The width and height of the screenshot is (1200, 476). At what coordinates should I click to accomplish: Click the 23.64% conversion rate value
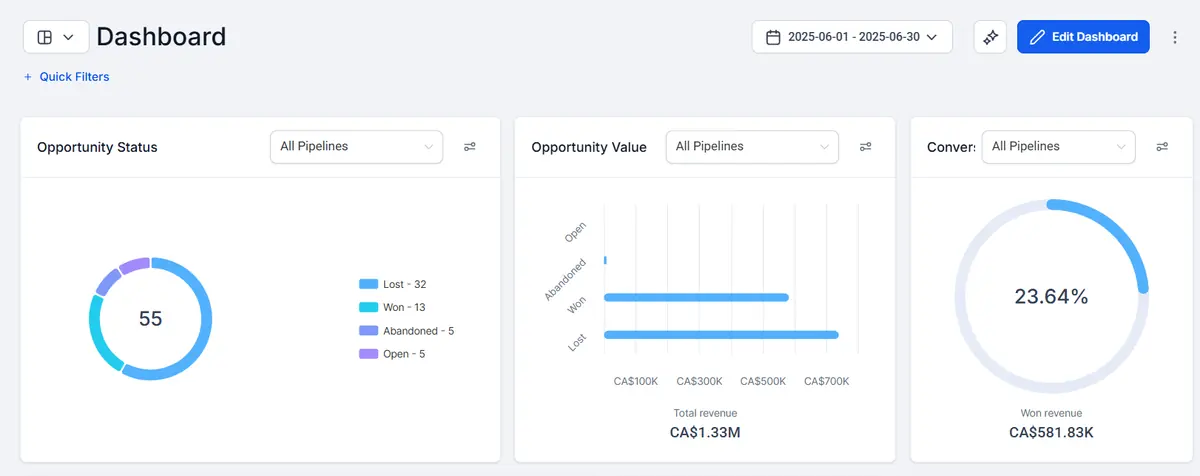point(1051,297)
